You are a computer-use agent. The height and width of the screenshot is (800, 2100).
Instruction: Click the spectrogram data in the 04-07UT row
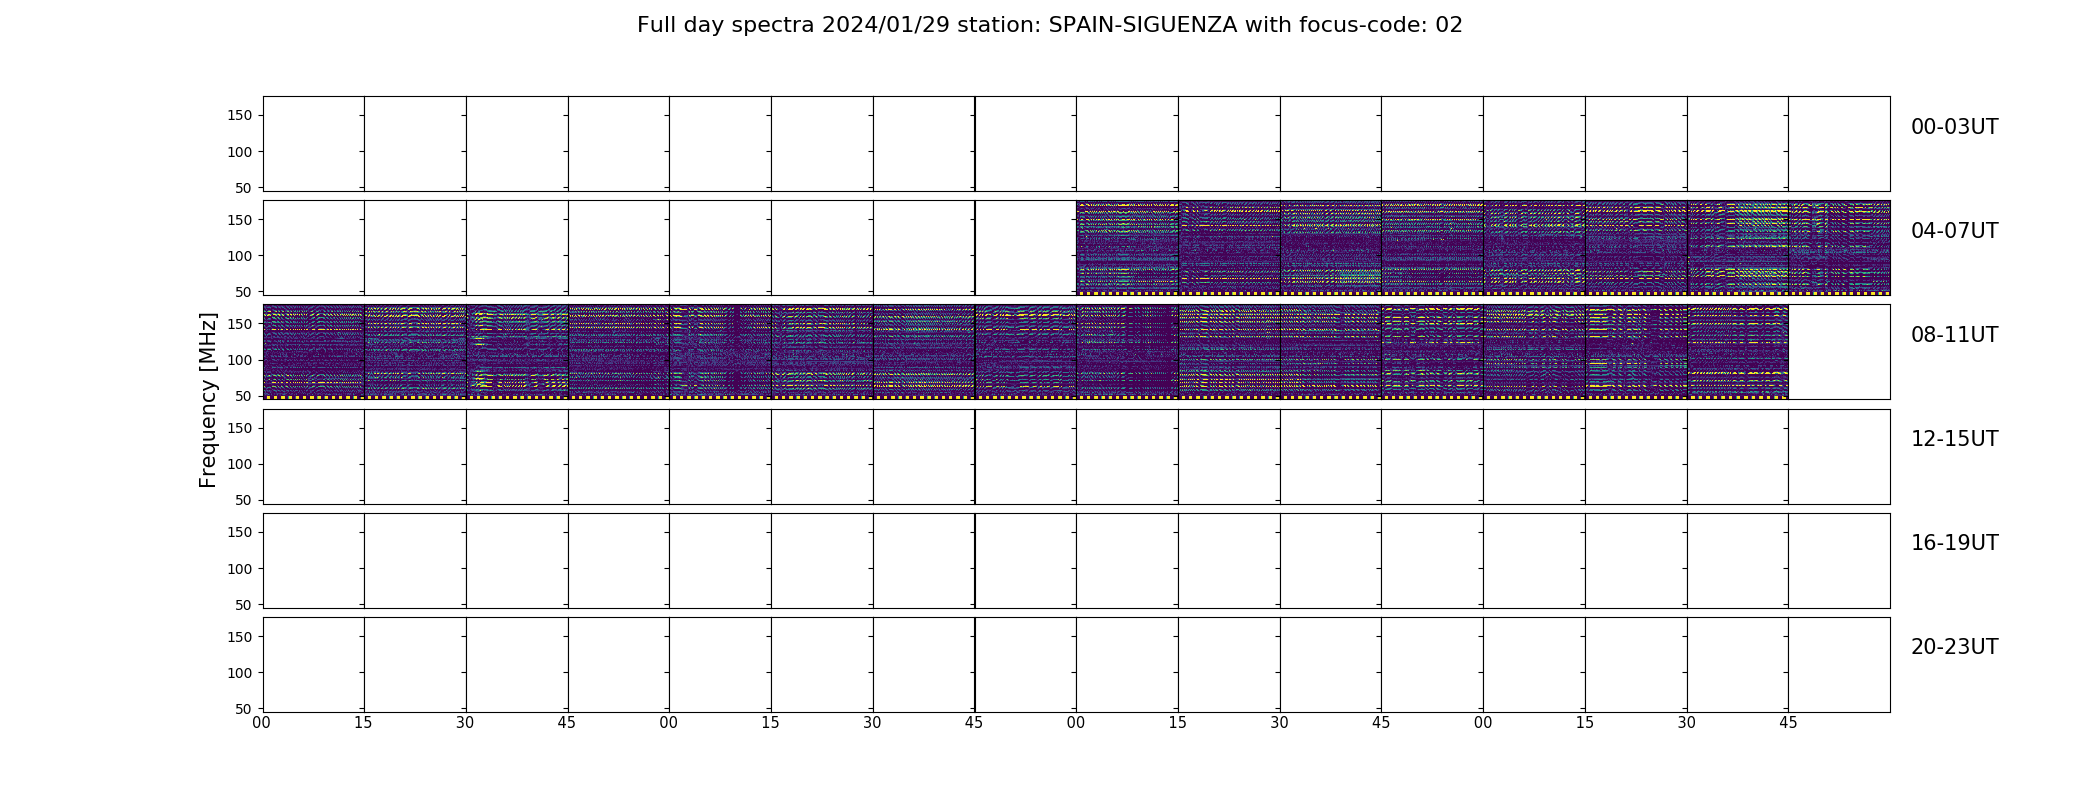point(1483,248)
